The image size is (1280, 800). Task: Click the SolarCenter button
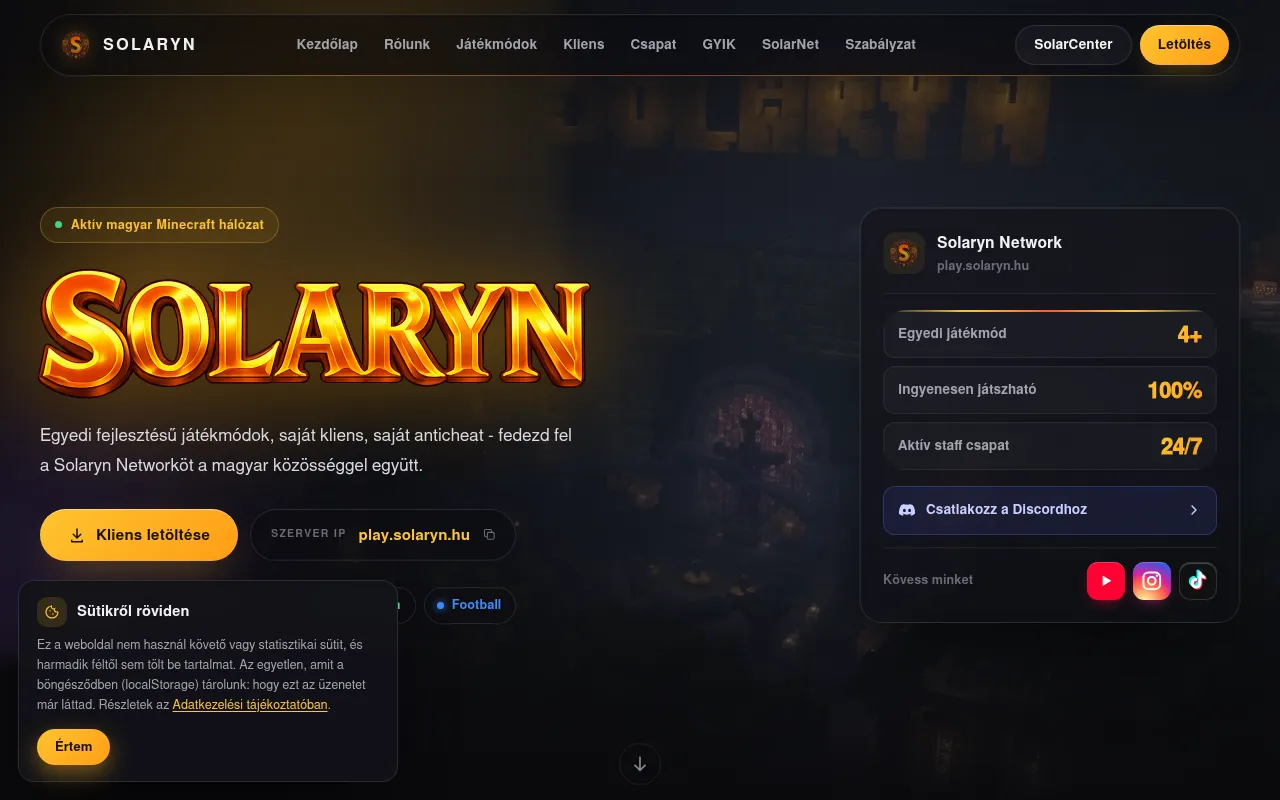click(x=1073, y=45)
